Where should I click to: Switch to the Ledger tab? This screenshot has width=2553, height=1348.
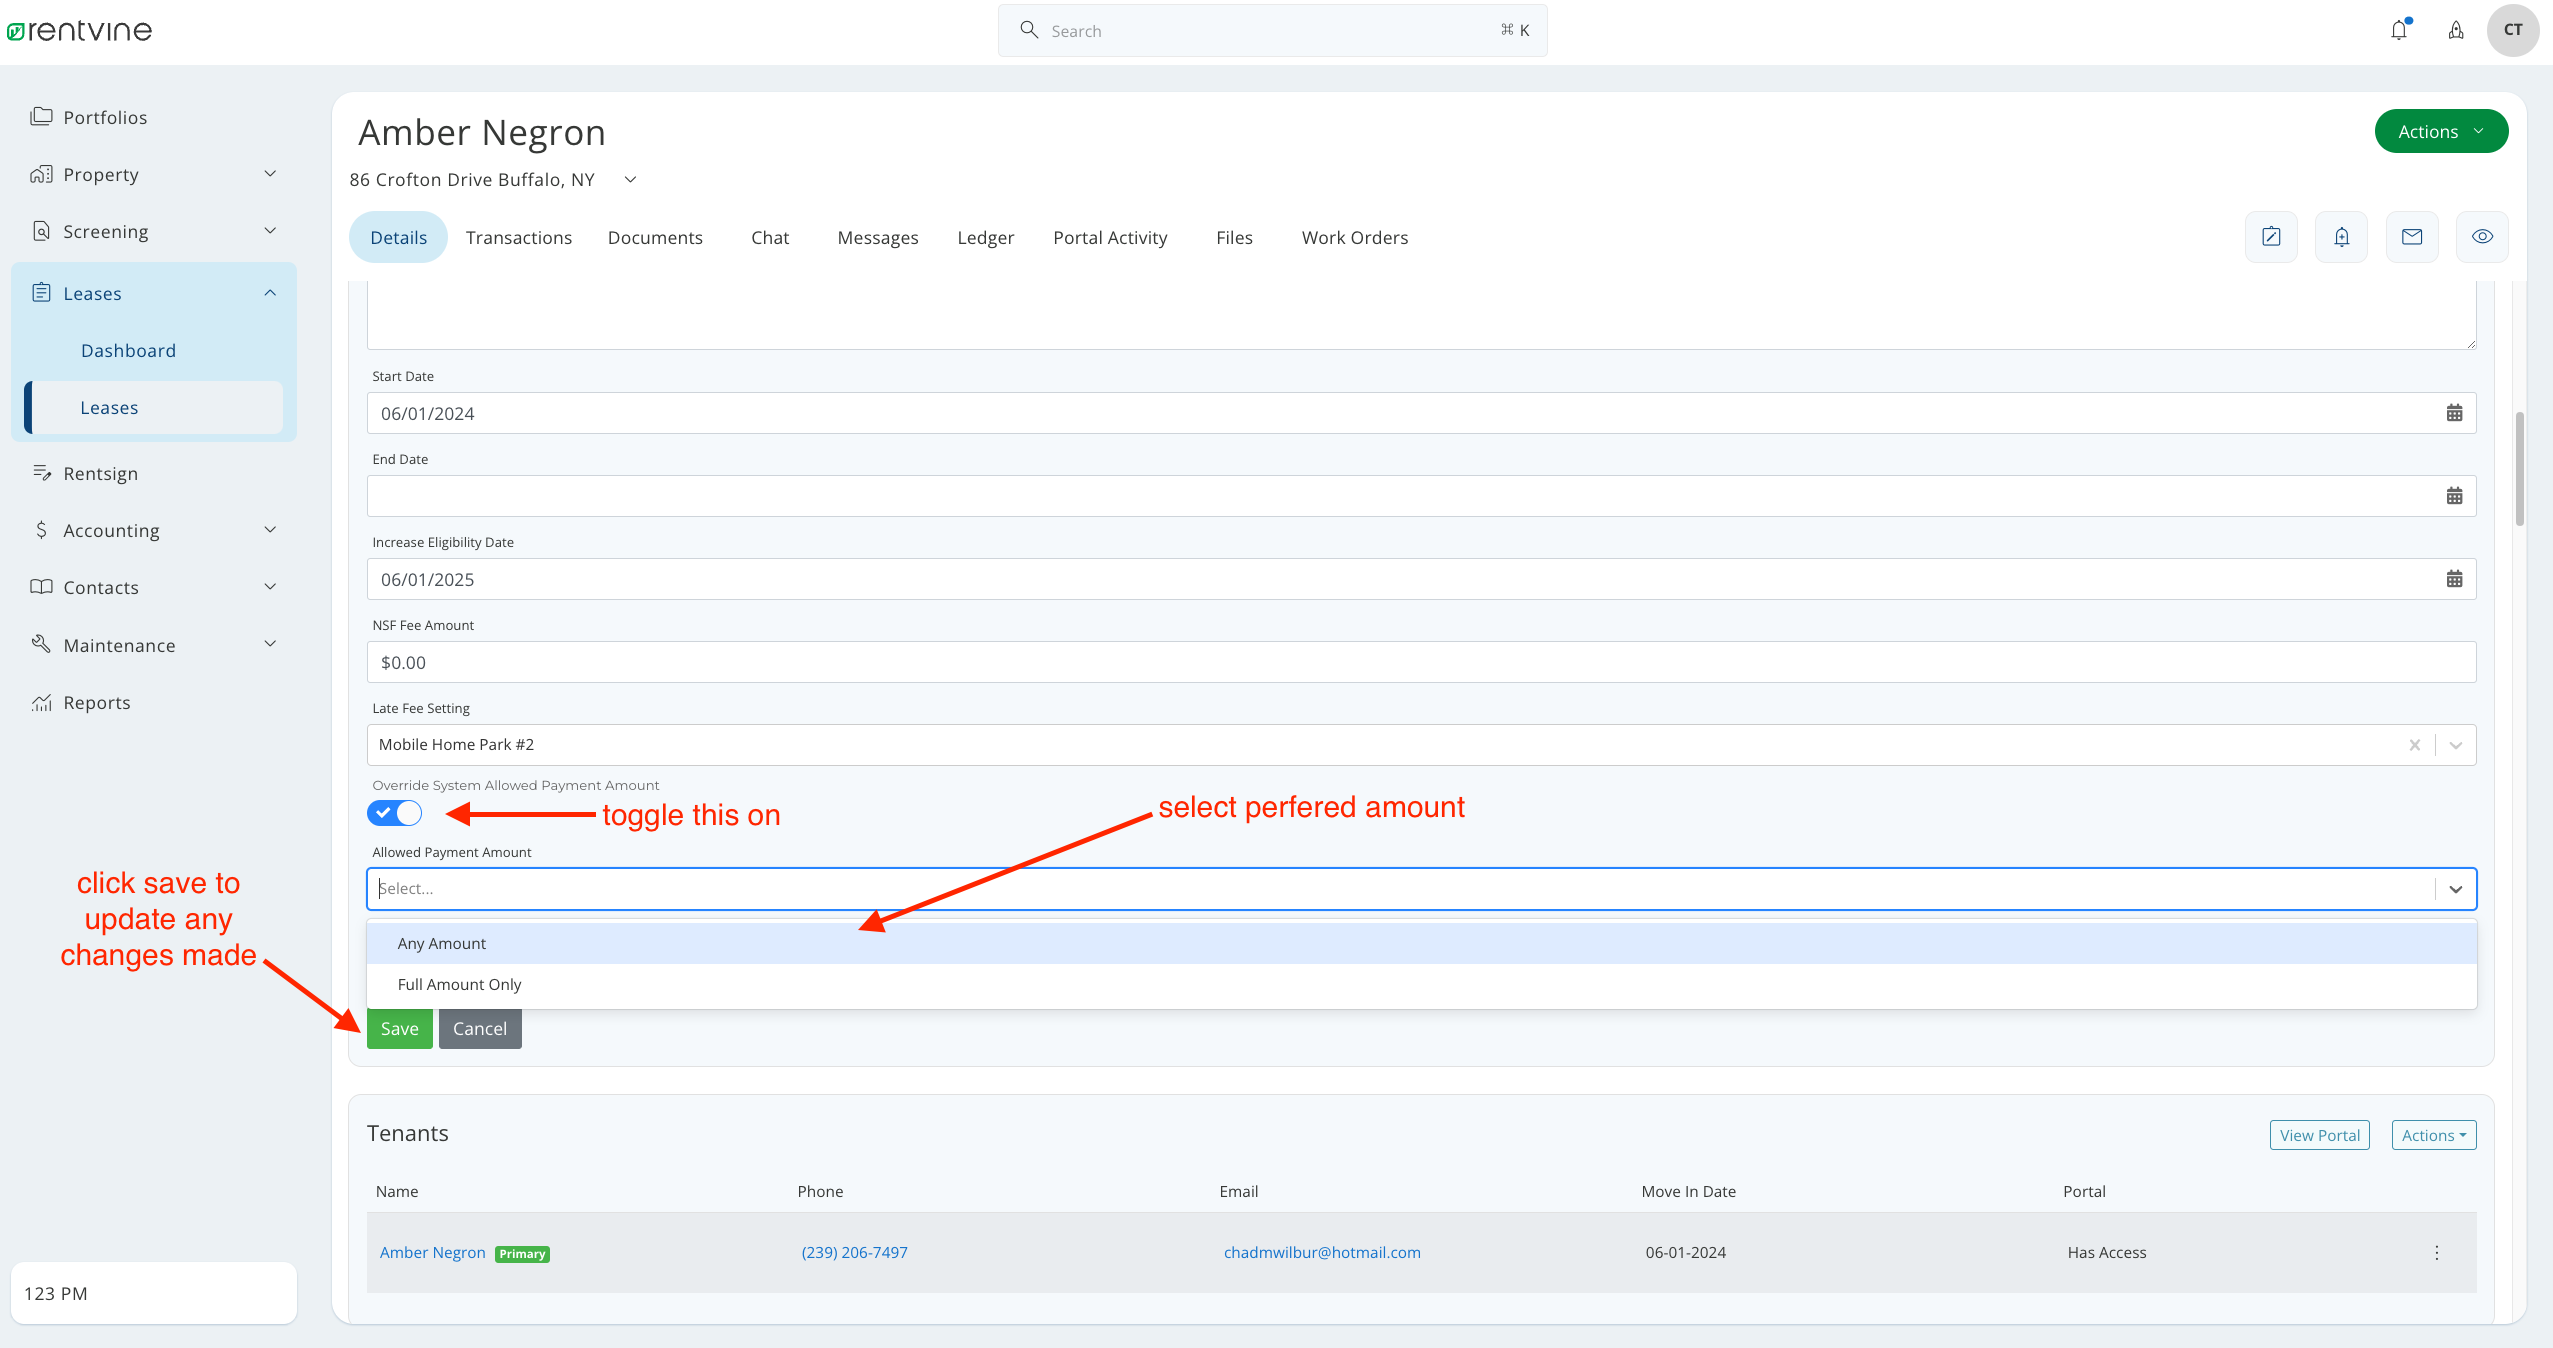click(985, 237)
